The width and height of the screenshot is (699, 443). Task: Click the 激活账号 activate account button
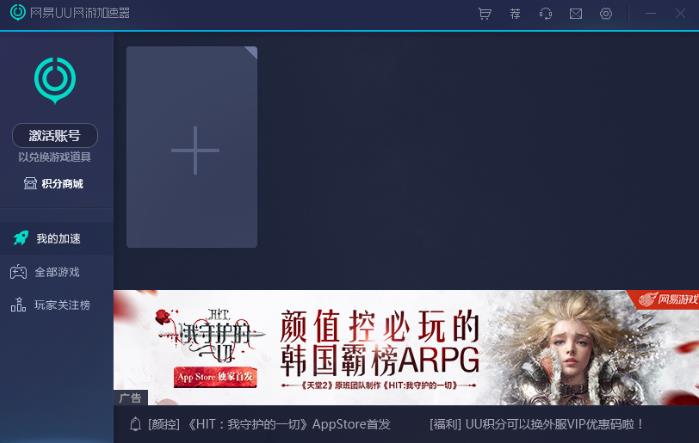point(55,136)
